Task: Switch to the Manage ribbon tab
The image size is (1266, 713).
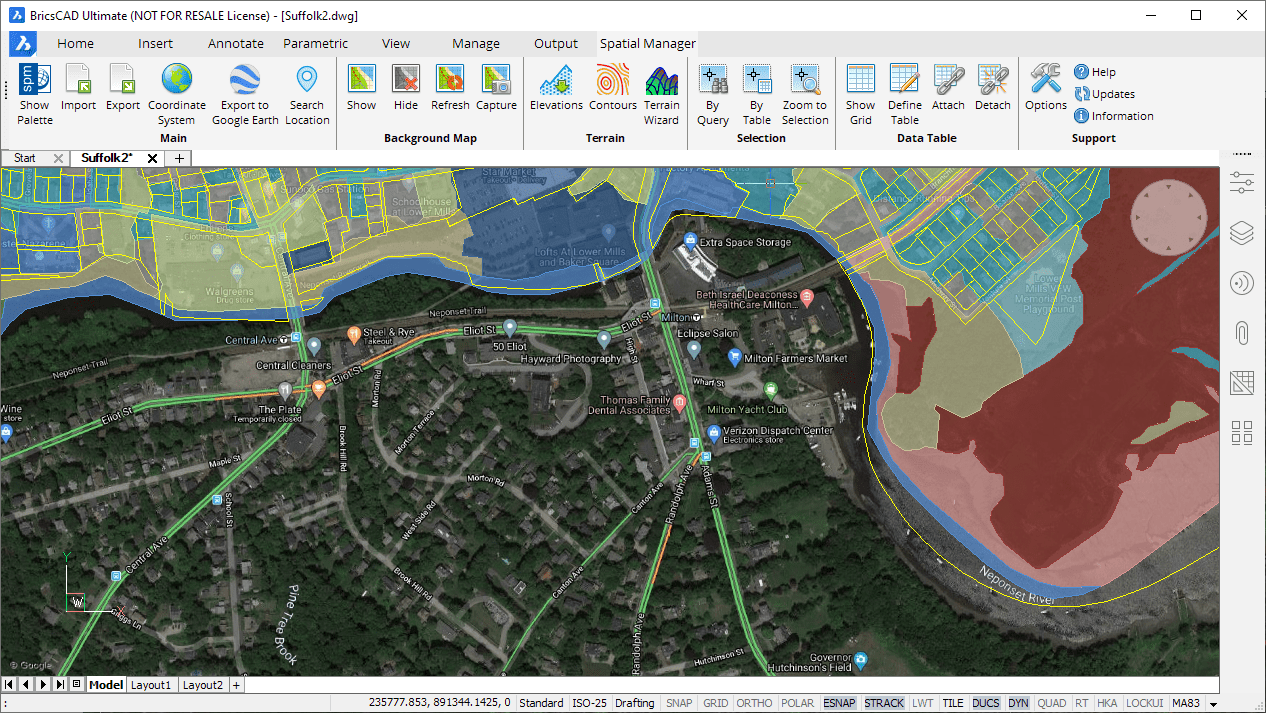Action: [476, 43]
